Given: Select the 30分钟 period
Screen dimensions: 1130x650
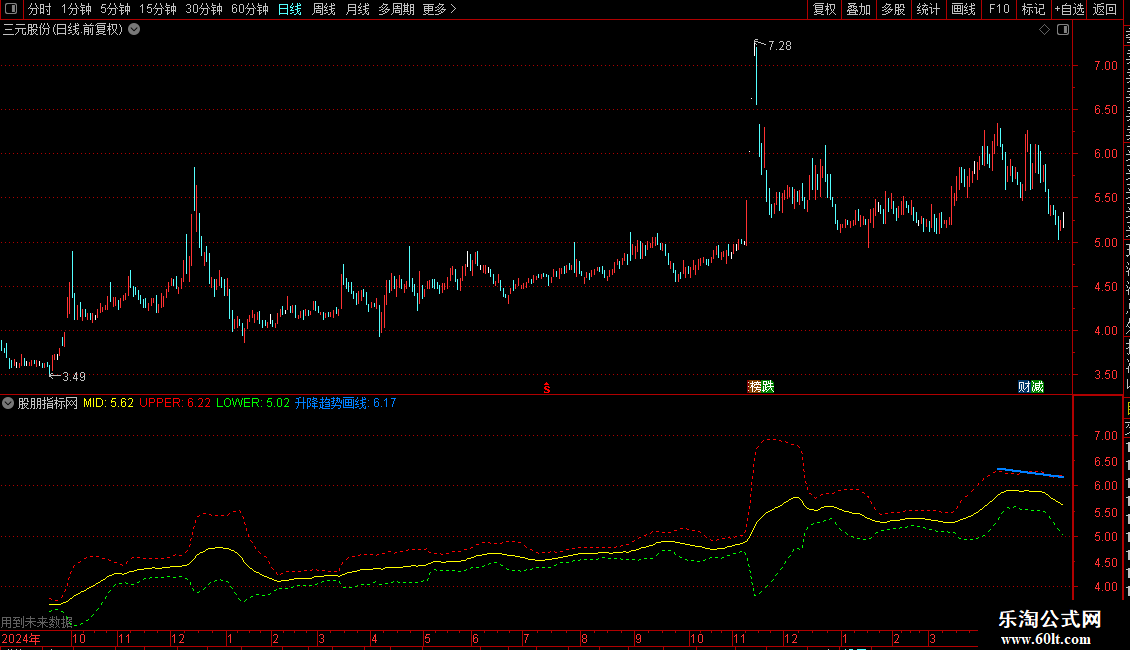Looking at the screenshot, I should [x=204, y=9].
